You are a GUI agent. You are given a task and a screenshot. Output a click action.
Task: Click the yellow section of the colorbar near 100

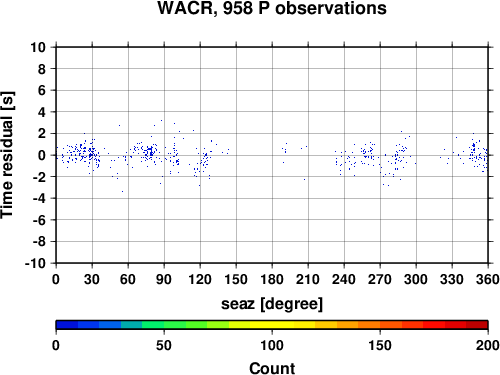(x=272, y=325)
